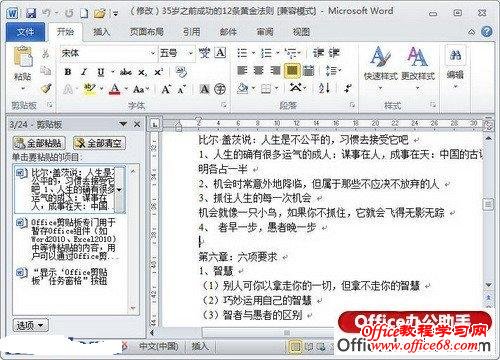Click the Grow Font icon
The width and height of the screenshot is (500, 360).
tap(166, 89)
